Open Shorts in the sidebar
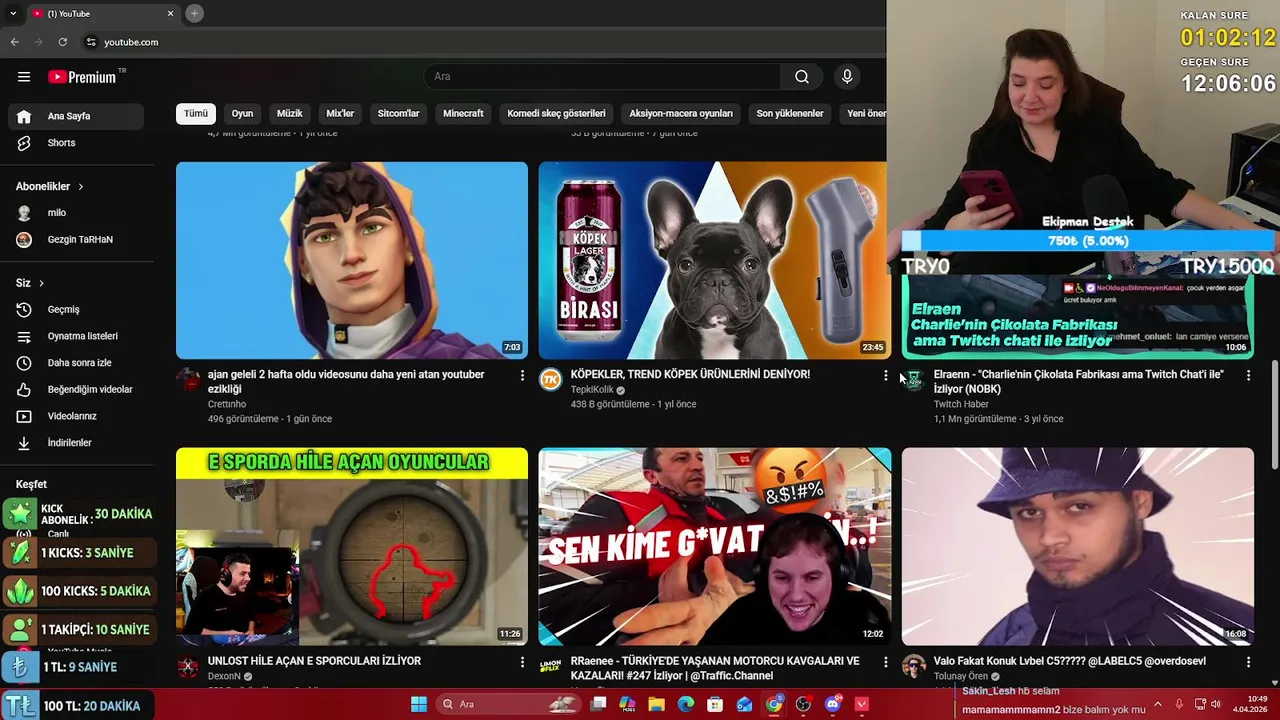 pyautogui.click(x=76, y=143)
